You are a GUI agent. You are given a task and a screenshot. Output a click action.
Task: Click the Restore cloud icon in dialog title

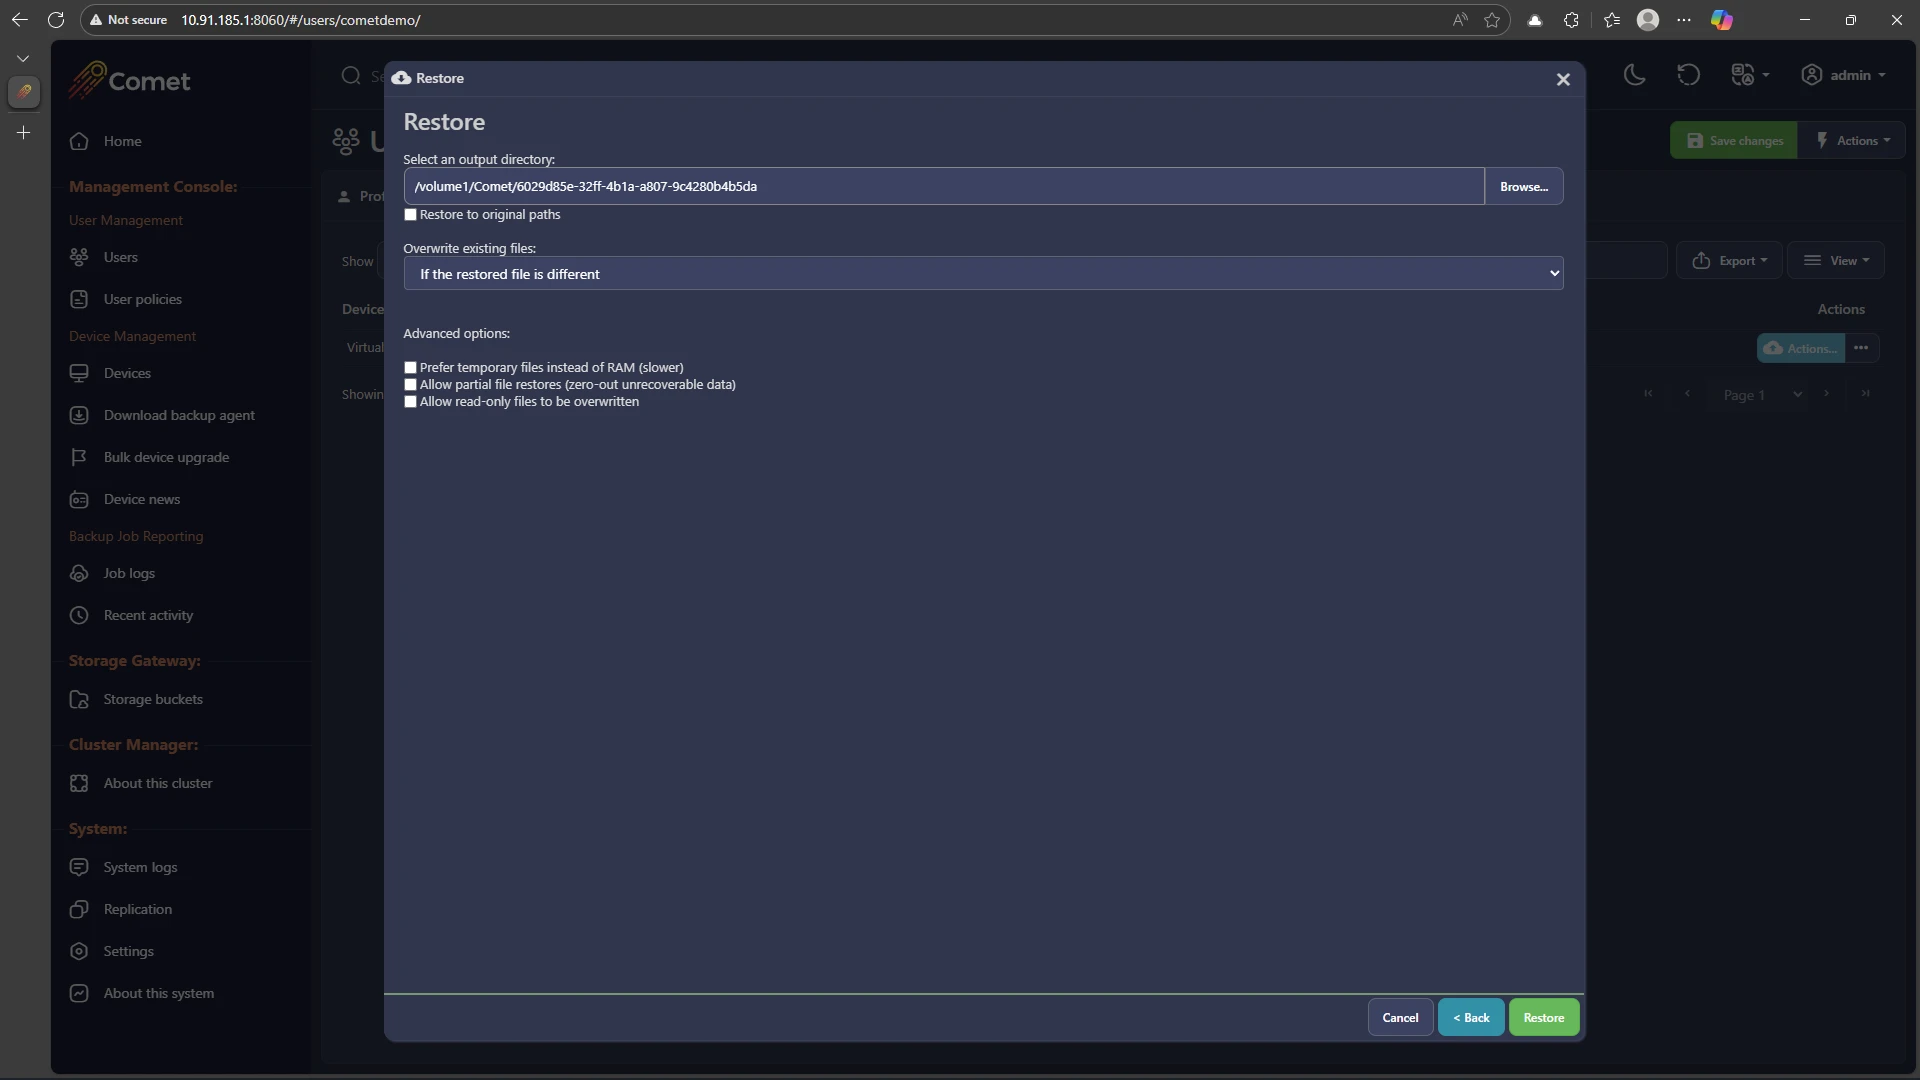point(401,78)
